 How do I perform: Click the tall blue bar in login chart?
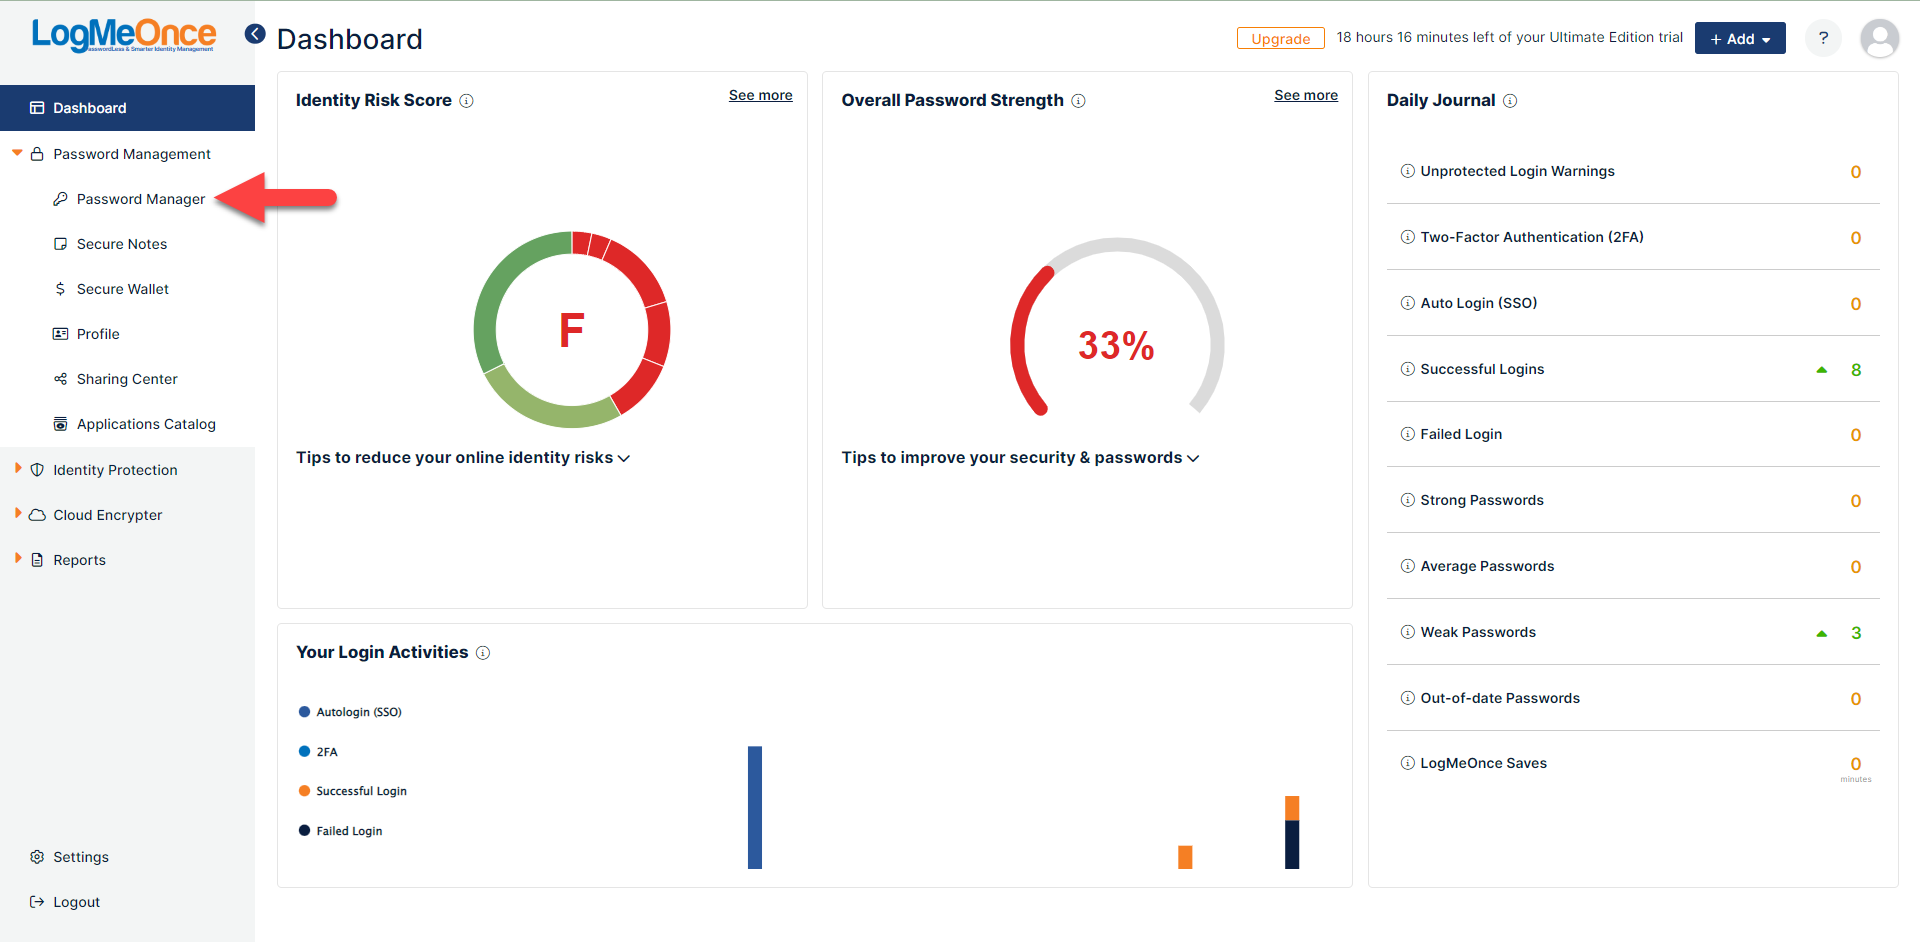[x=755, y=808]
